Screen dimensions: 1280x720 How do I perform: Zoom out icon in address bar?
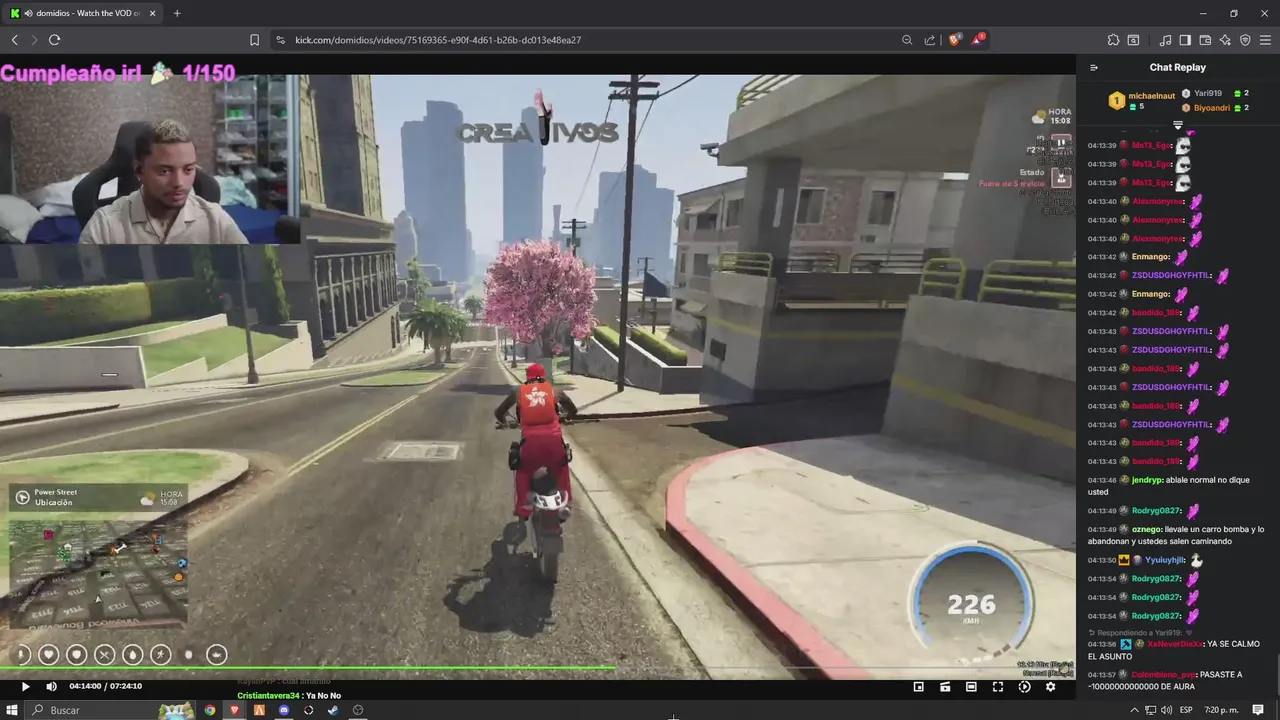907,40
